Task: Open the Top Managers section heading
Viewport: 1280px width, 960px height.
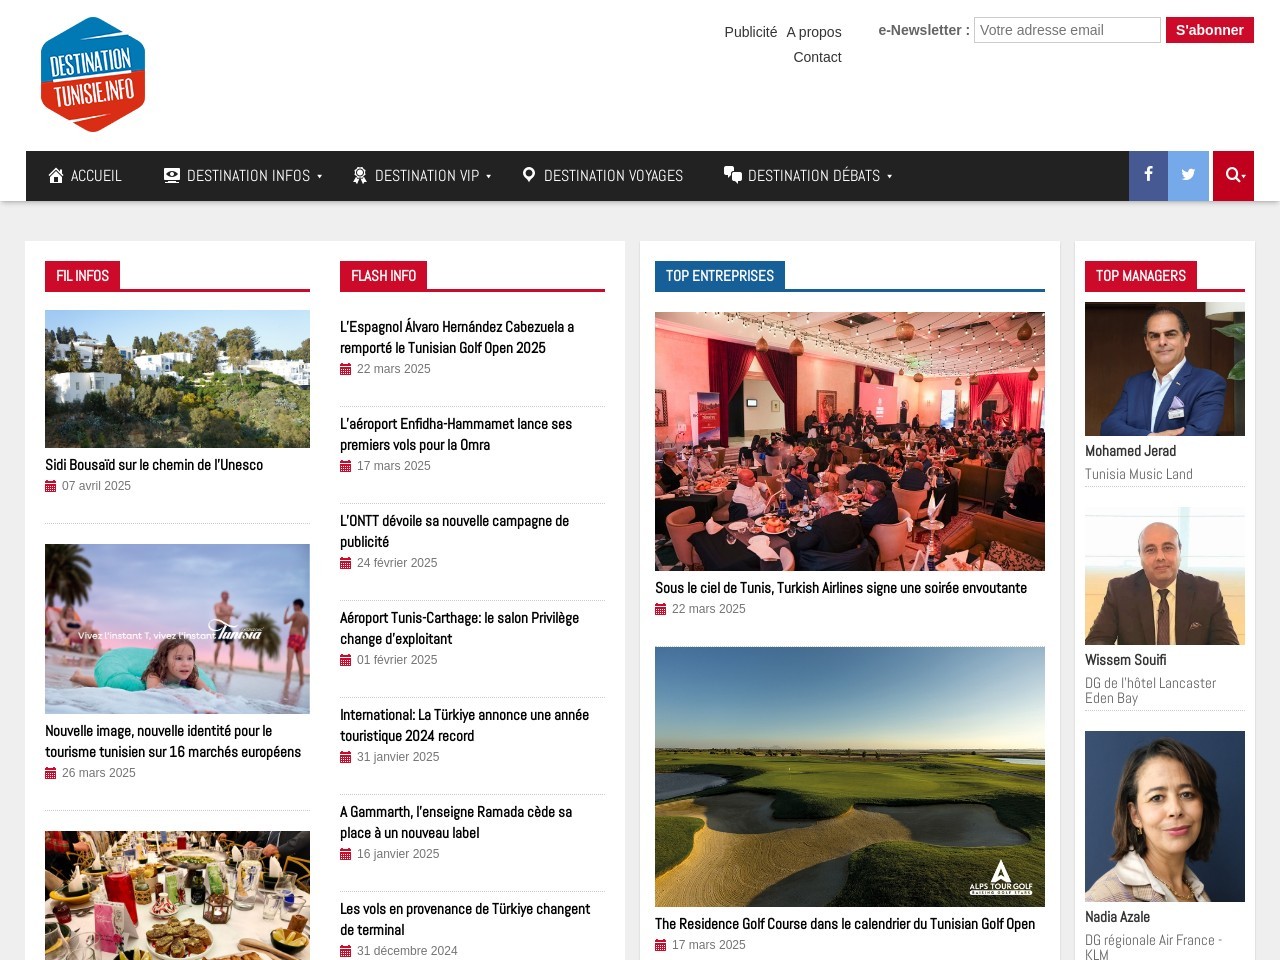Action: (1141, 276)
